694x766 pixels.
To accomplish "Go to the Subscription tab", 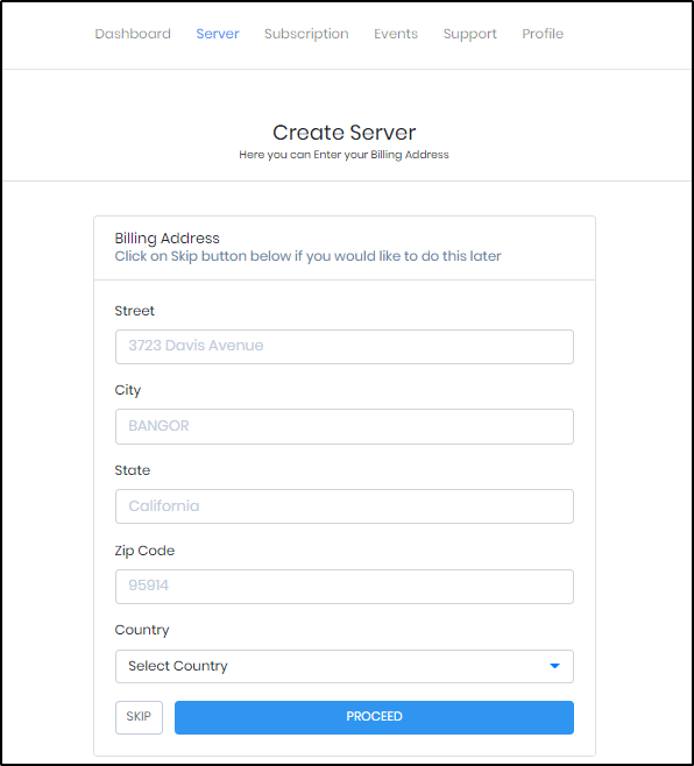I will tap(306, 34).
